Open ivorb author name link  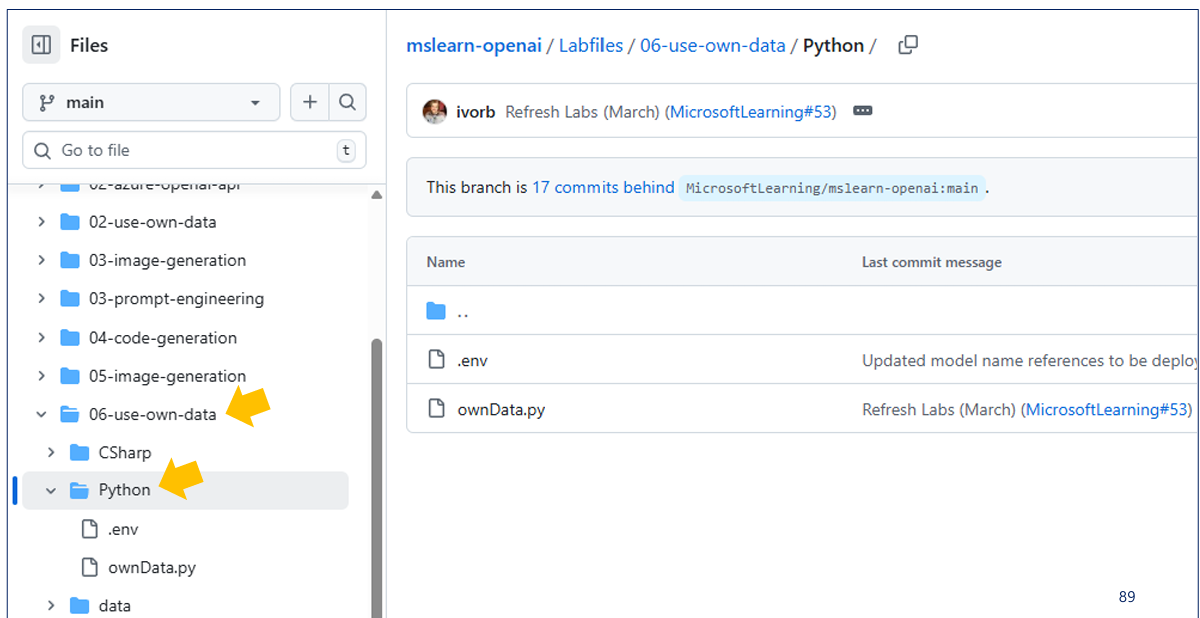(x=476, y=112)
